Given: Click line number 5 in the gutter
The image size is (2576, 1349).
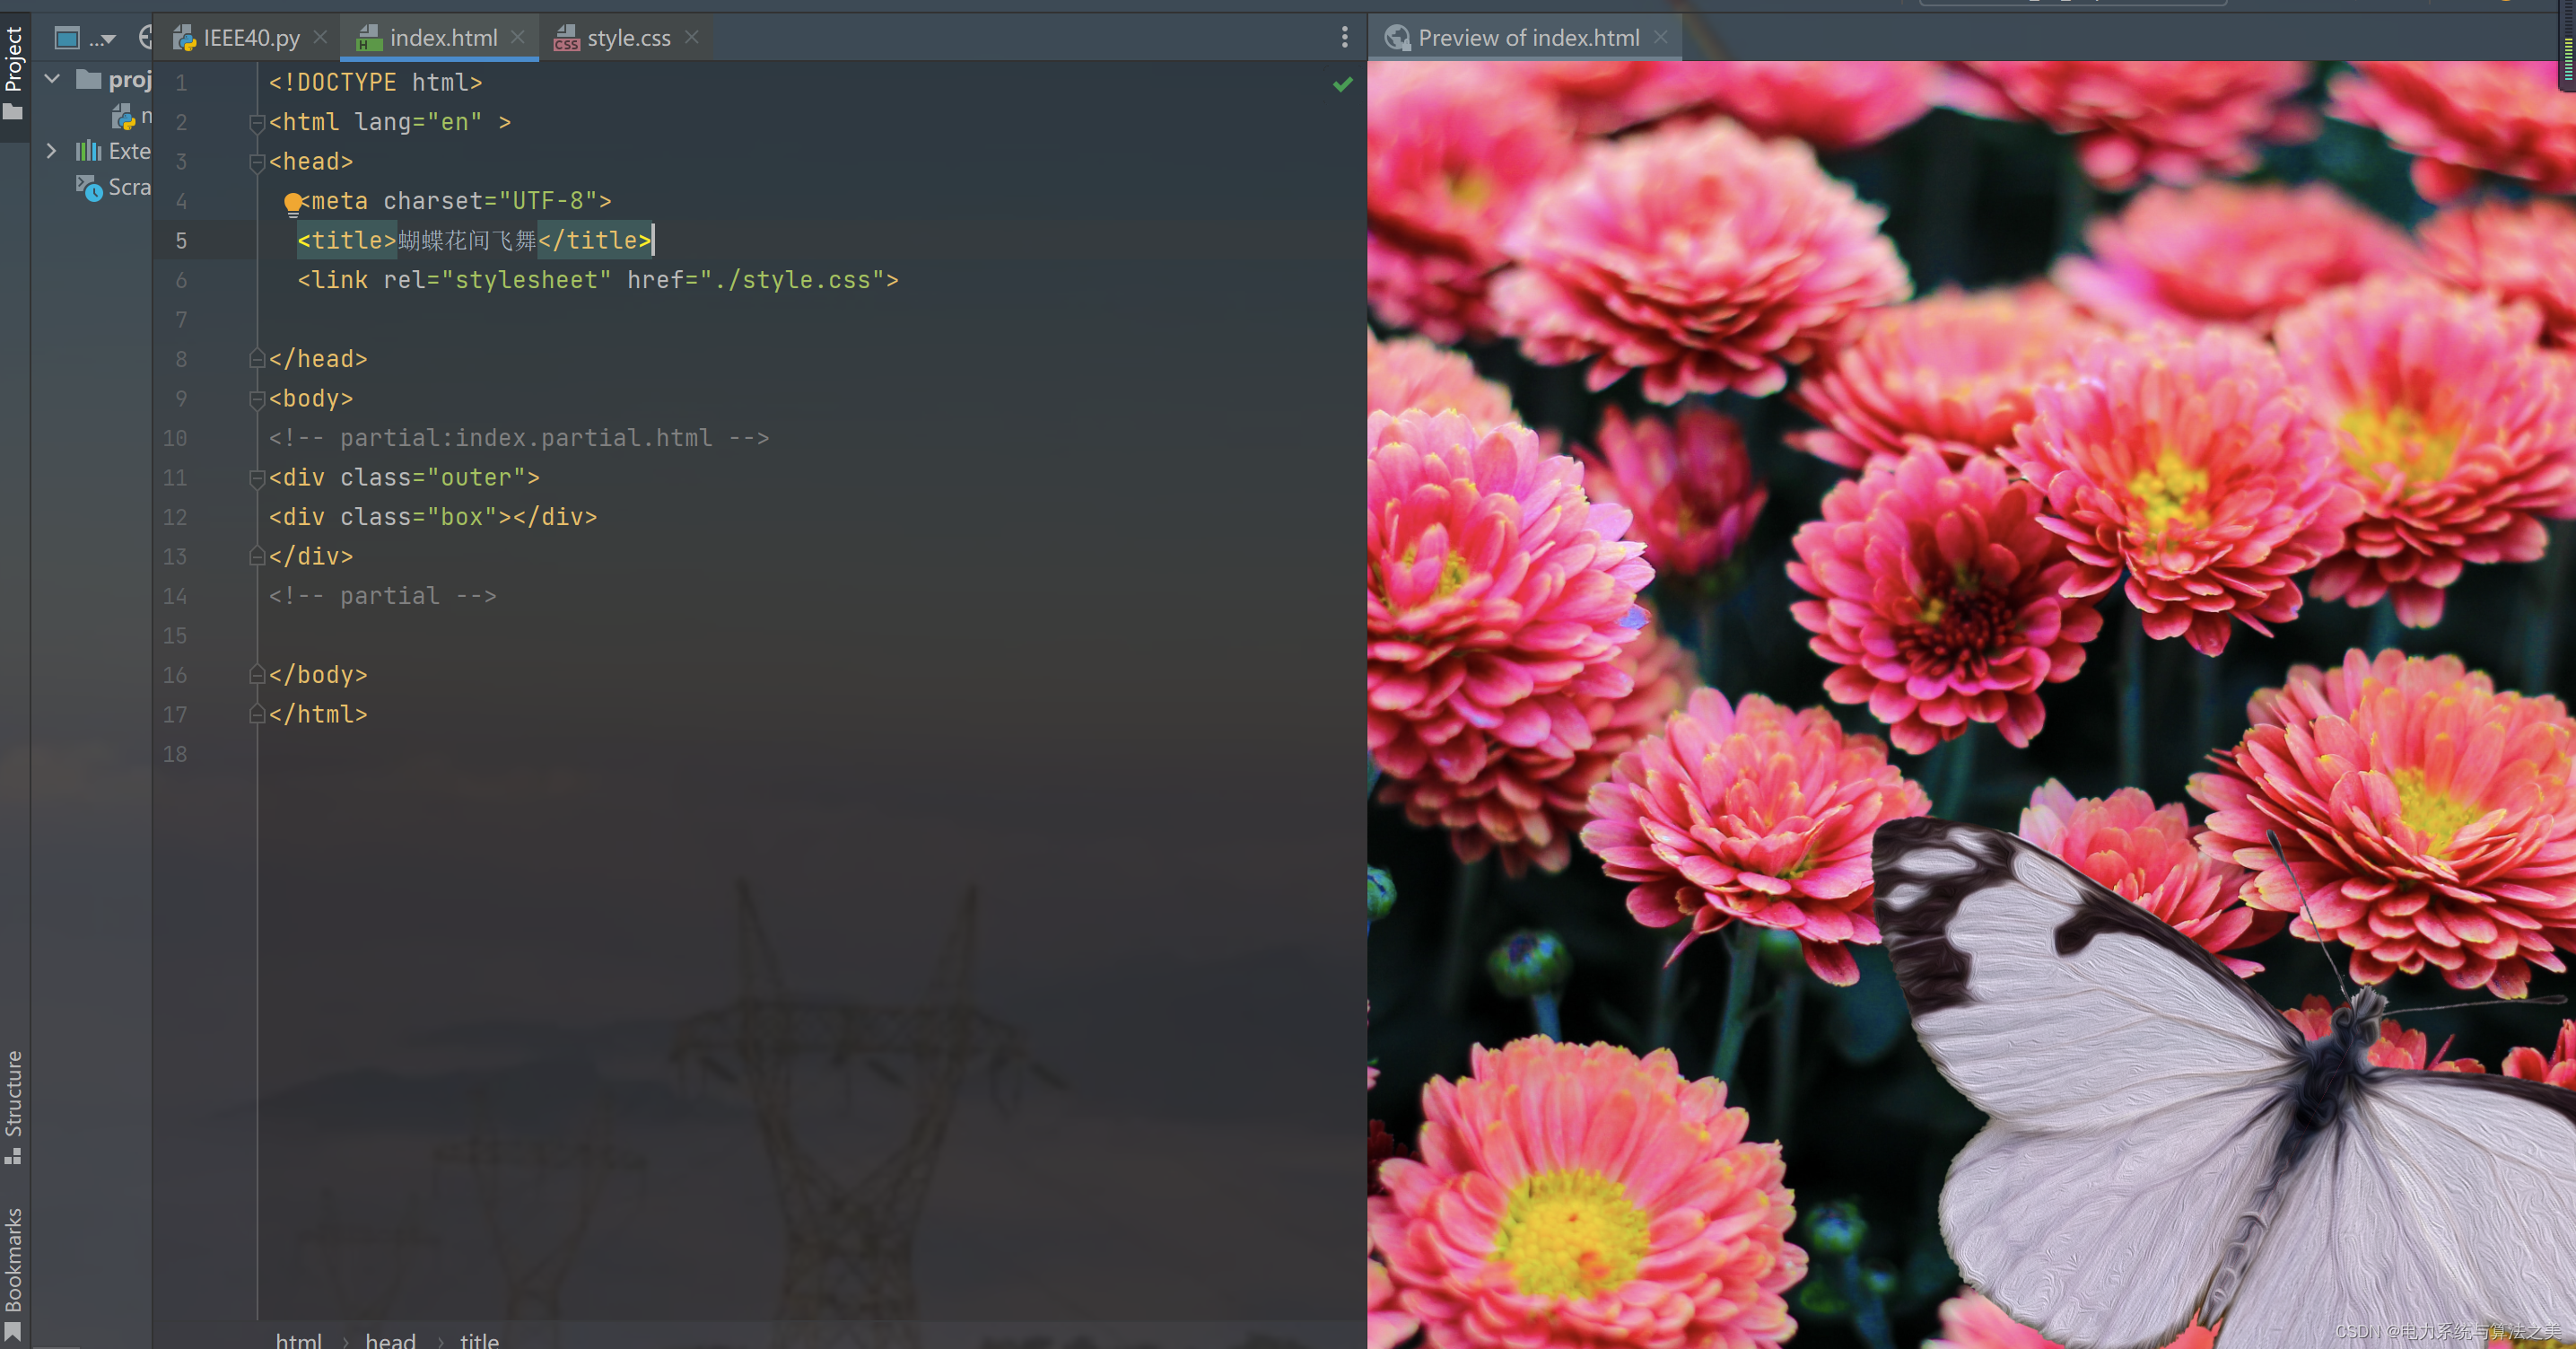Looking at the screenshot, I should [181, 241].
